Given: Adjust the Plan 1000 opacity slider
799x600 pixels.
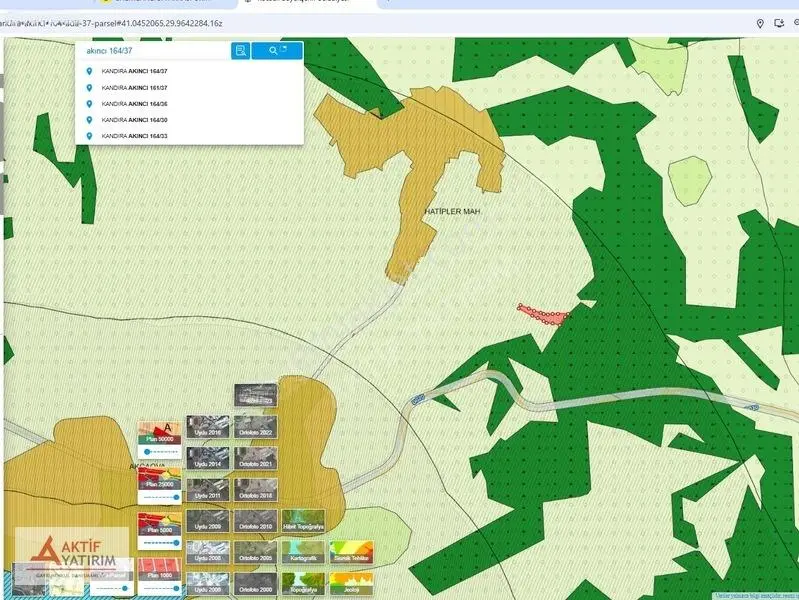Looking at the screenshot, I should (x=161, y=588).
